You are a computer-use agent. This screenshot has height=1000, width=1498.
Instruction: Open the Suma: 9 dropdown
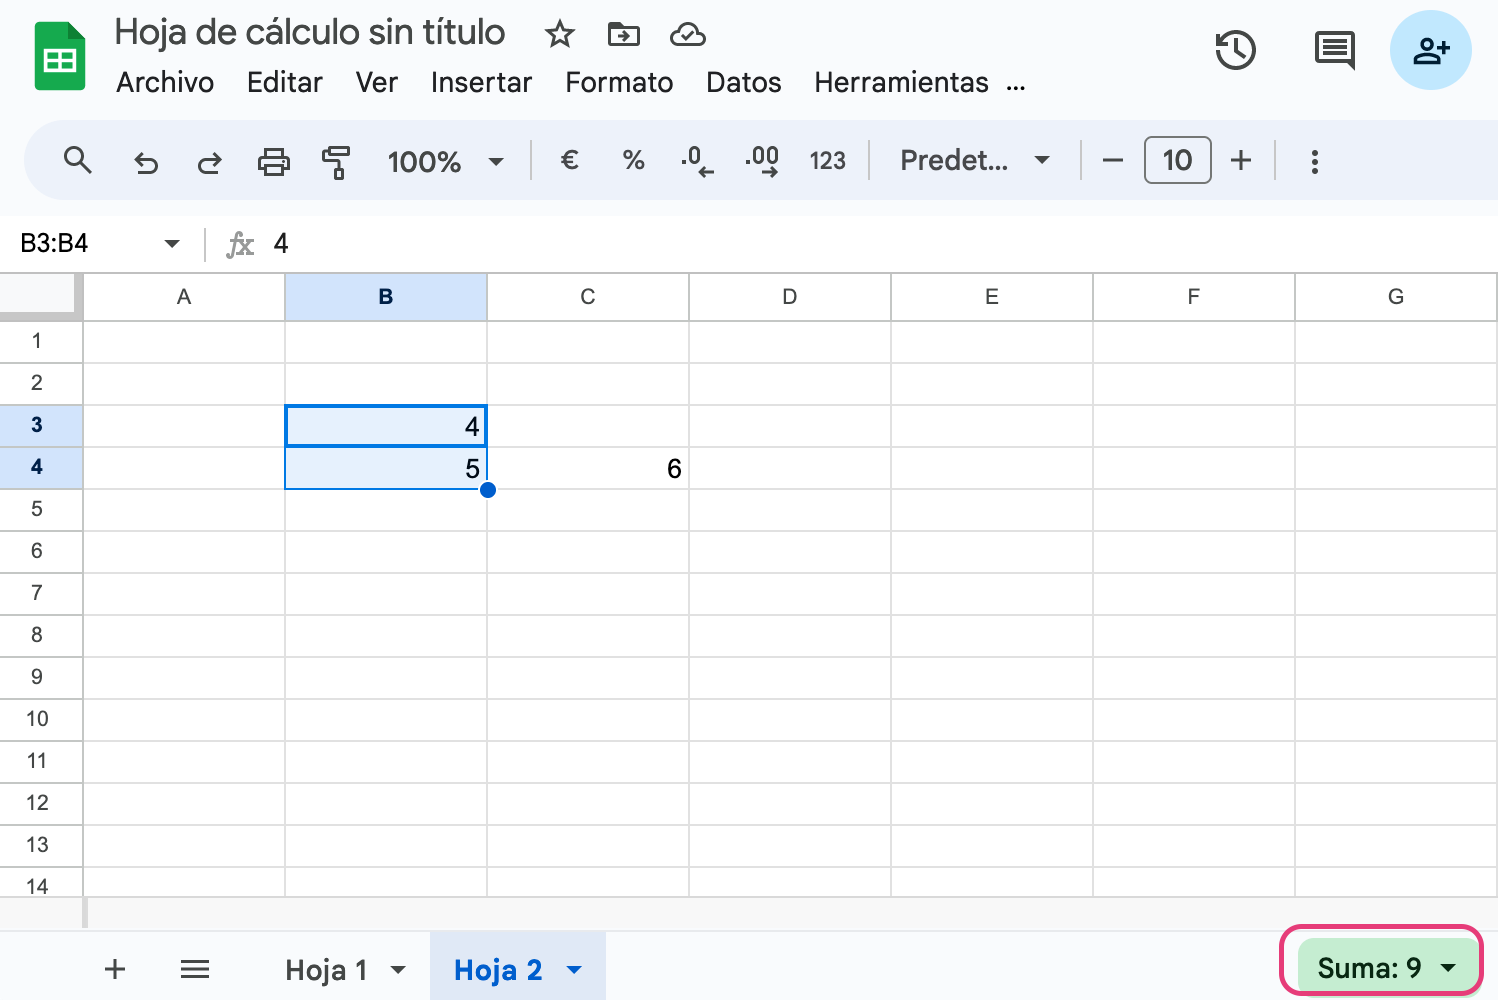1386,967
